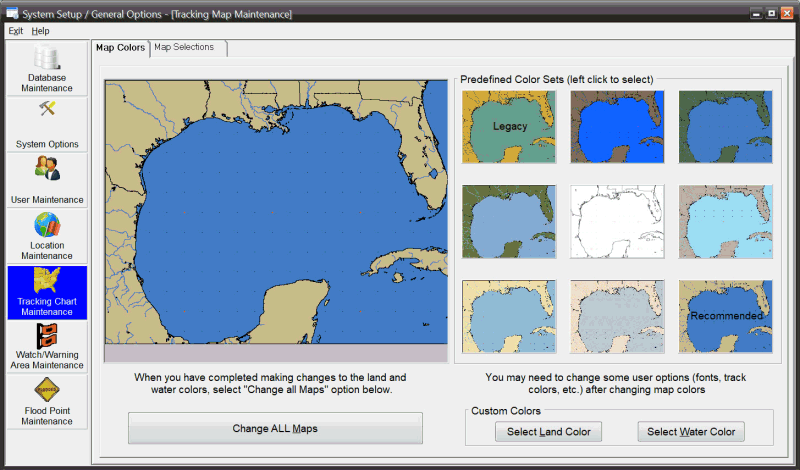The image size is (800, 470).
Task: Open Flood Point Maintenance sidebar item
Action: pos(47,402)
